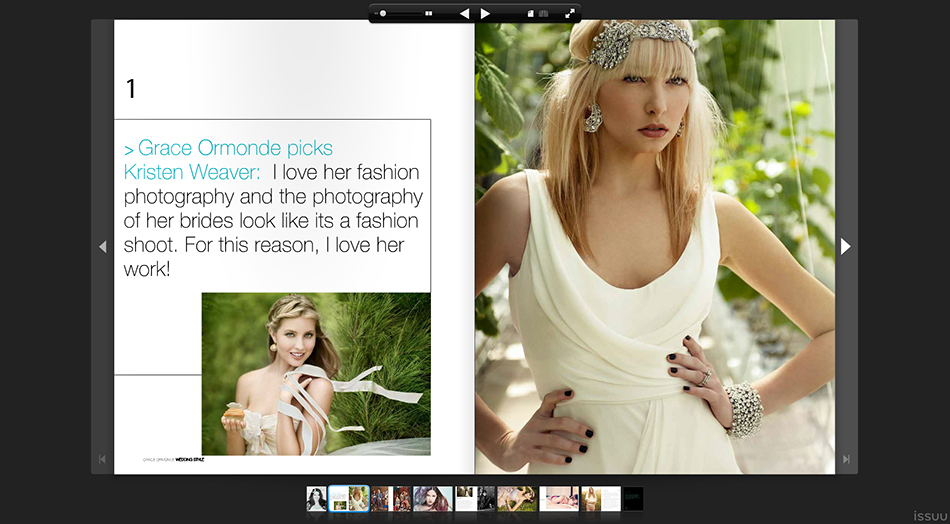
Task: Flip to previous page with left-side arrow
Action: tap(102, 246)
